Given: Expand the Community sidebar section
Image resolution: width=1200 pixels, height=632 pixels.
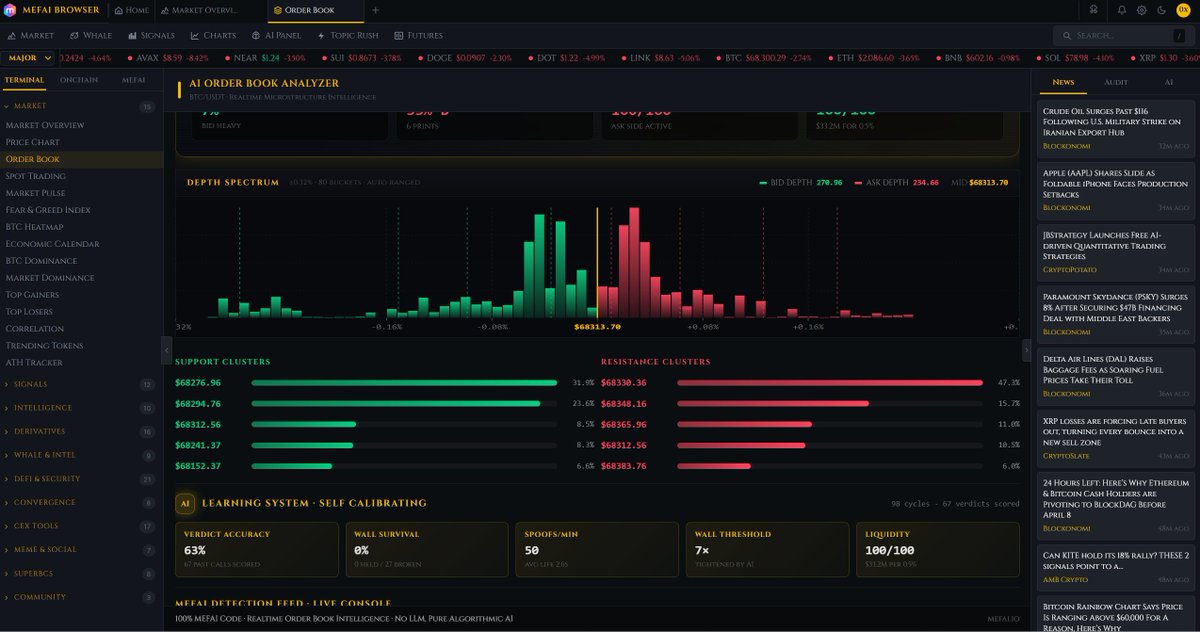Looking at the screenshot, I should 81,597.
